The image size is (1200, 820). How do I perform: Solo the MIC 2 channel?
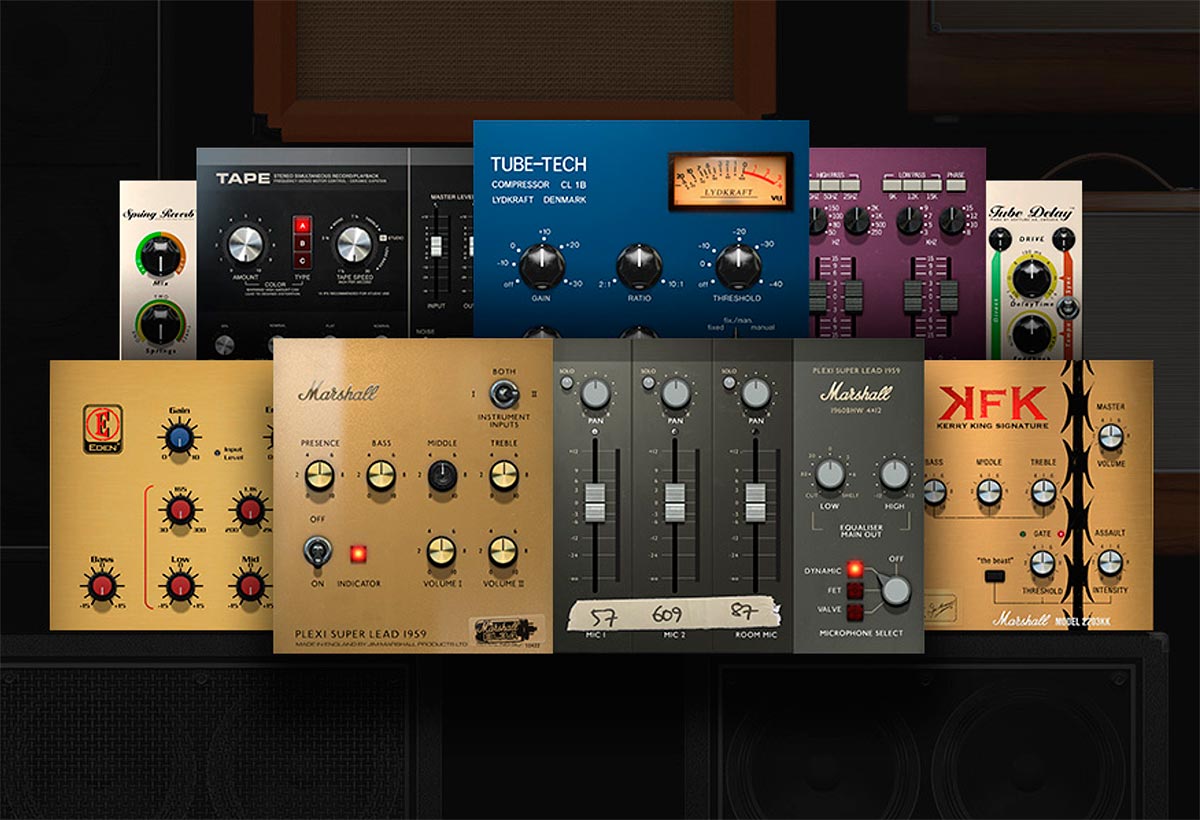(650, 384)
